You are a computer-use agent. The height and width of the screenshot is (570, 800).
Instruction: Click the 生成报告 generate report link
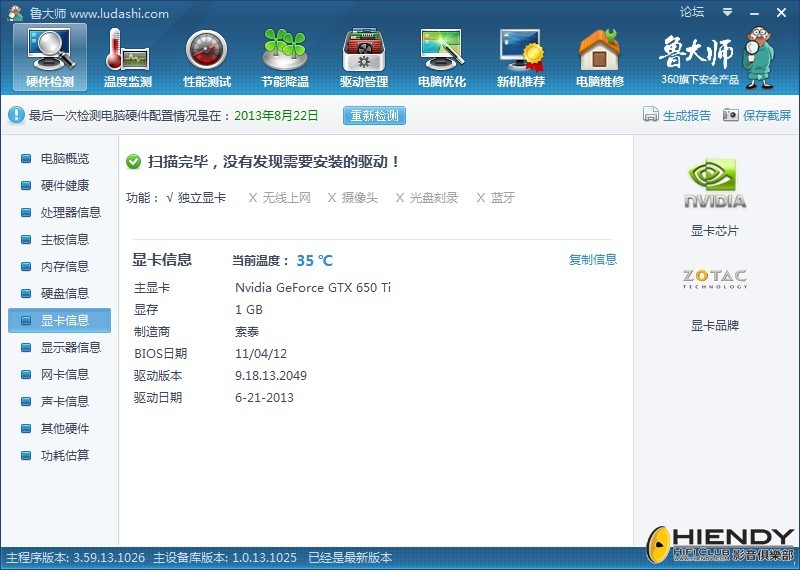tap(687, 115)
